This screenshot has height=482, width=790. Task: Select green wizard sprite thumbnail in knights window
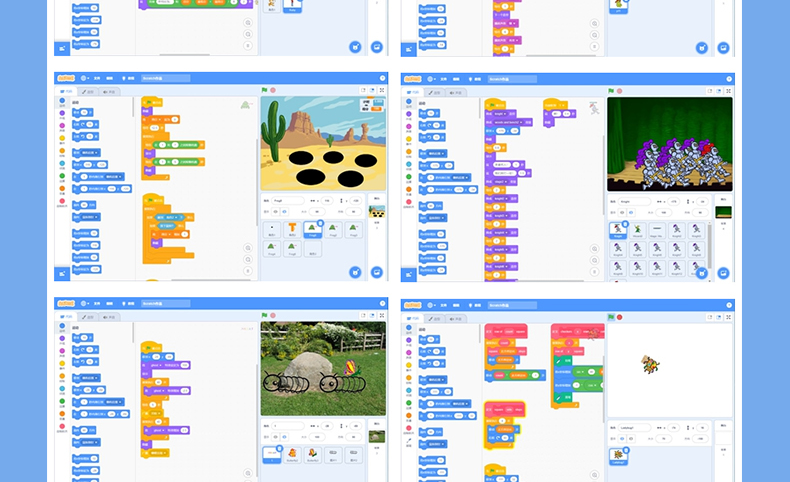[x=637, y=230]
